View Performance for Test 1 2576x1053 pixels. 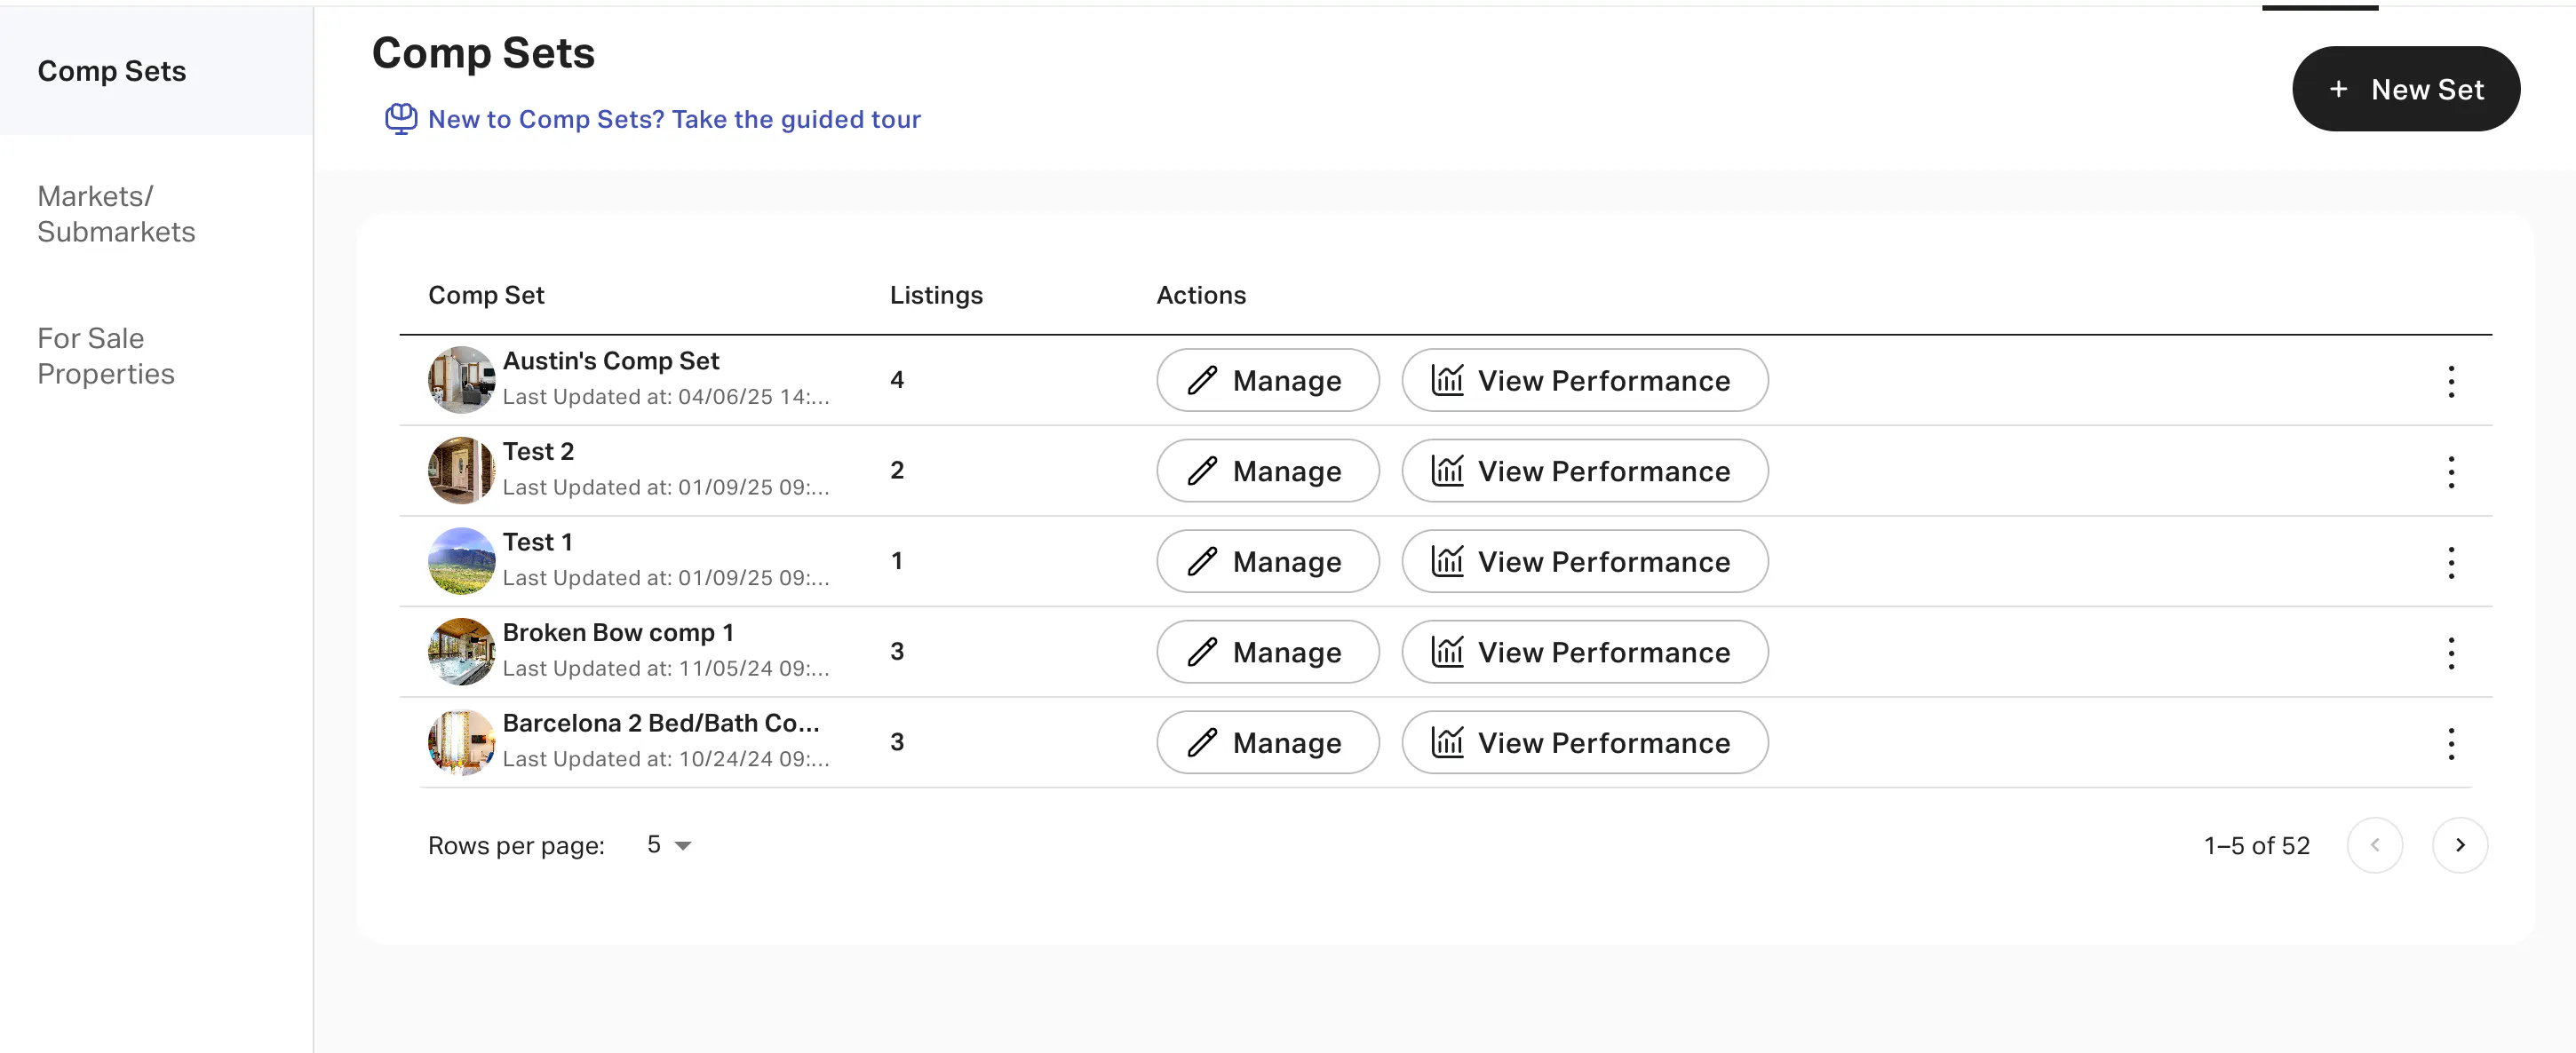pyautogui.click(x=1584, y=561)
